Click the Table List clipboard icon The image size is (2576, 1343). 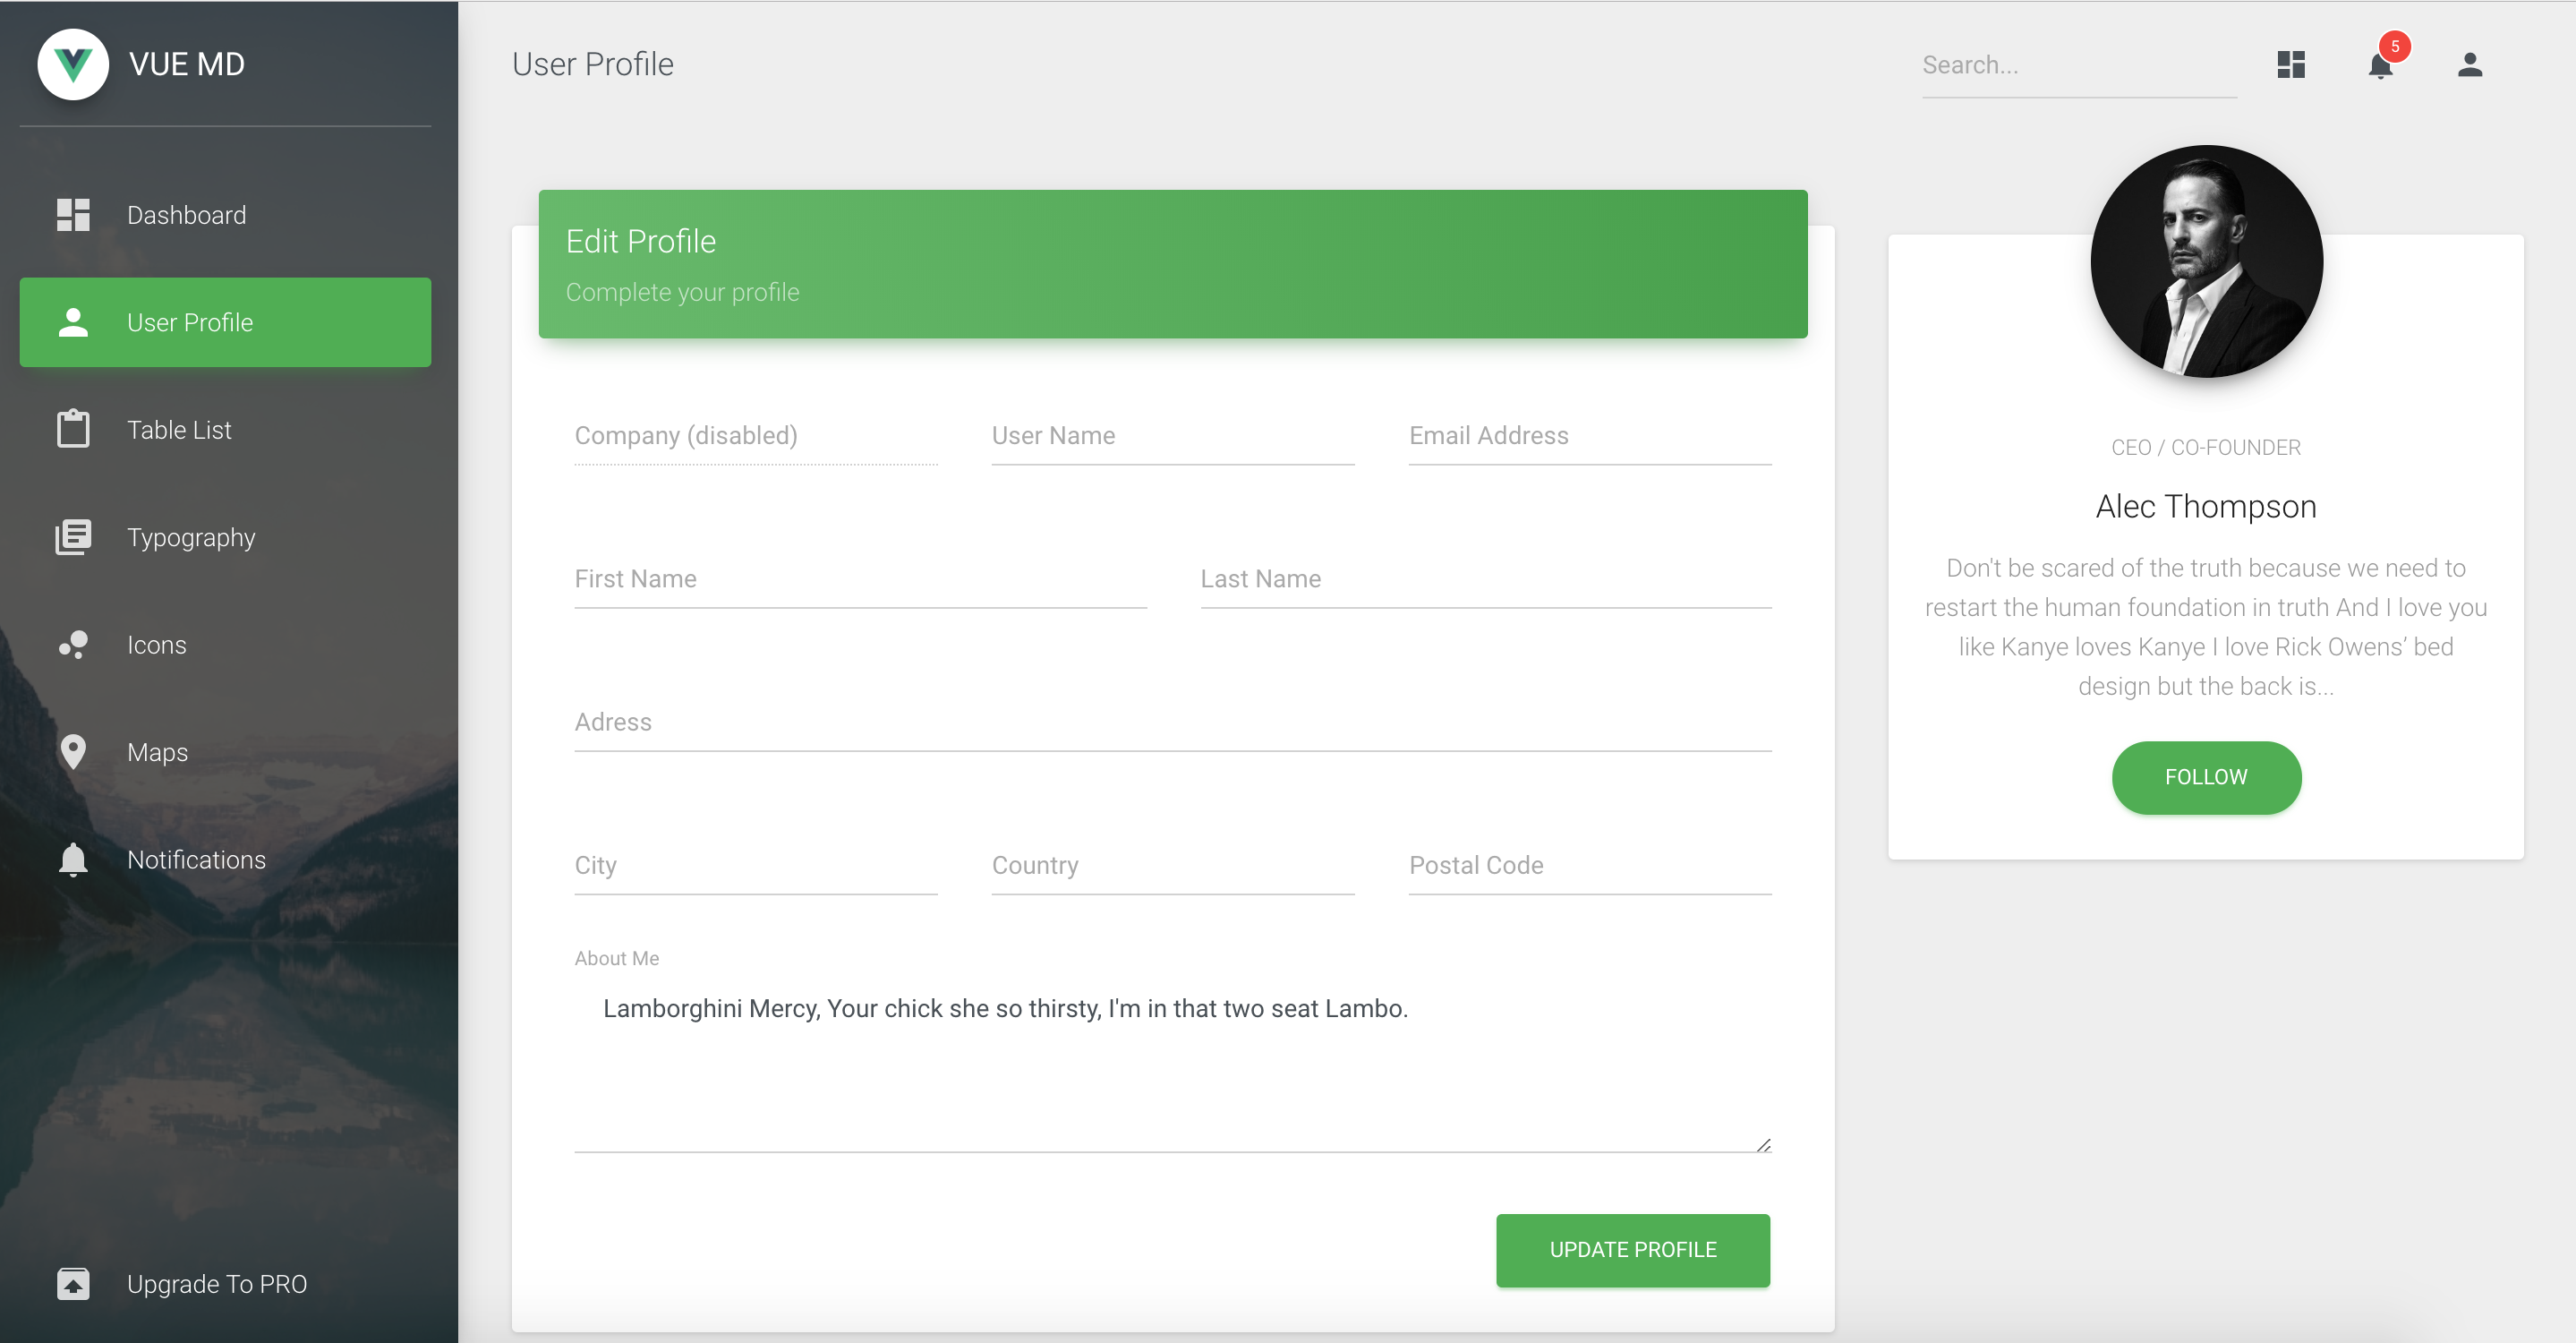(73, 429)
